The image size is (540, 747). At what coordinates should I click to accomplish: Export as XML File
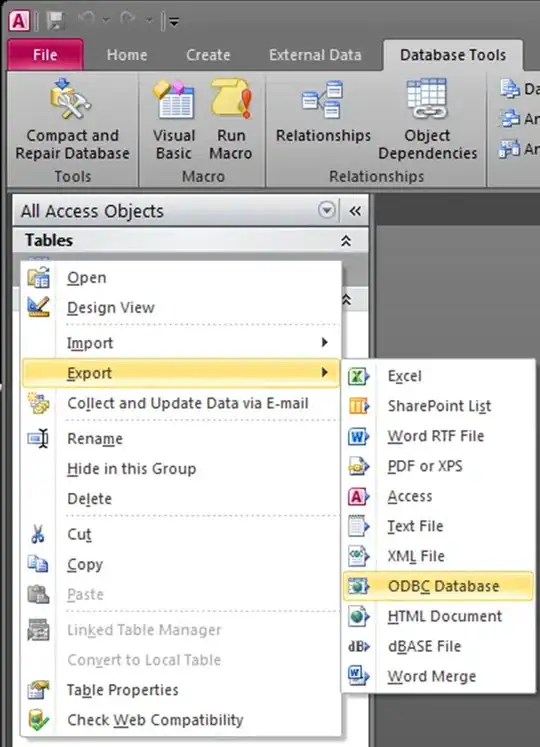point(438,556)
